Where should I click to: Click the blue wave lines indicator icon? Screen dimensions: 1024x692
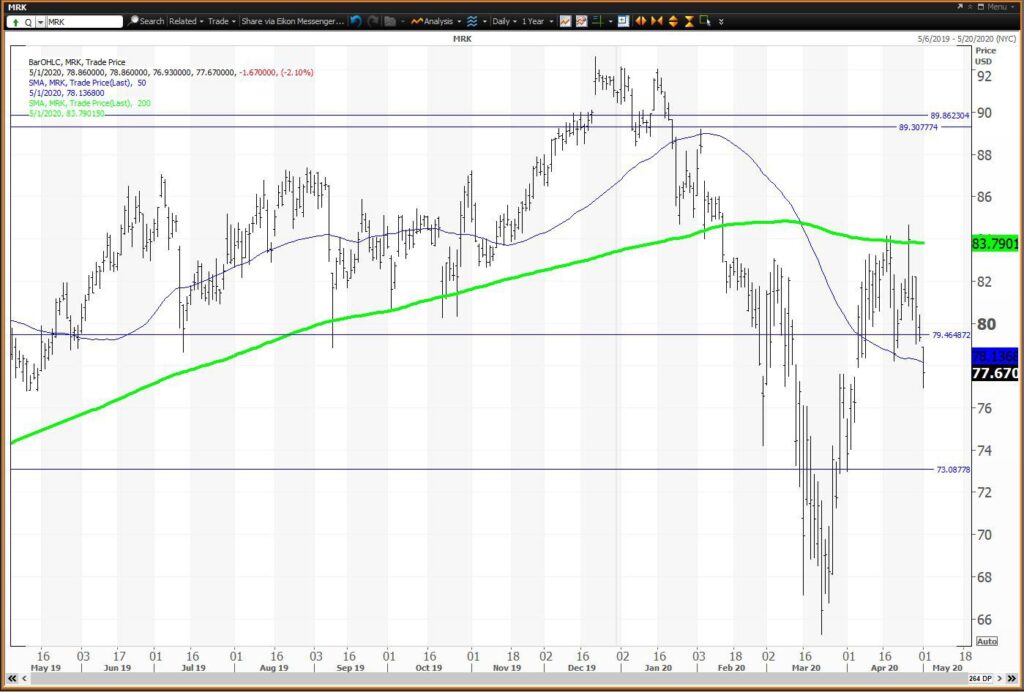point(472,22)
